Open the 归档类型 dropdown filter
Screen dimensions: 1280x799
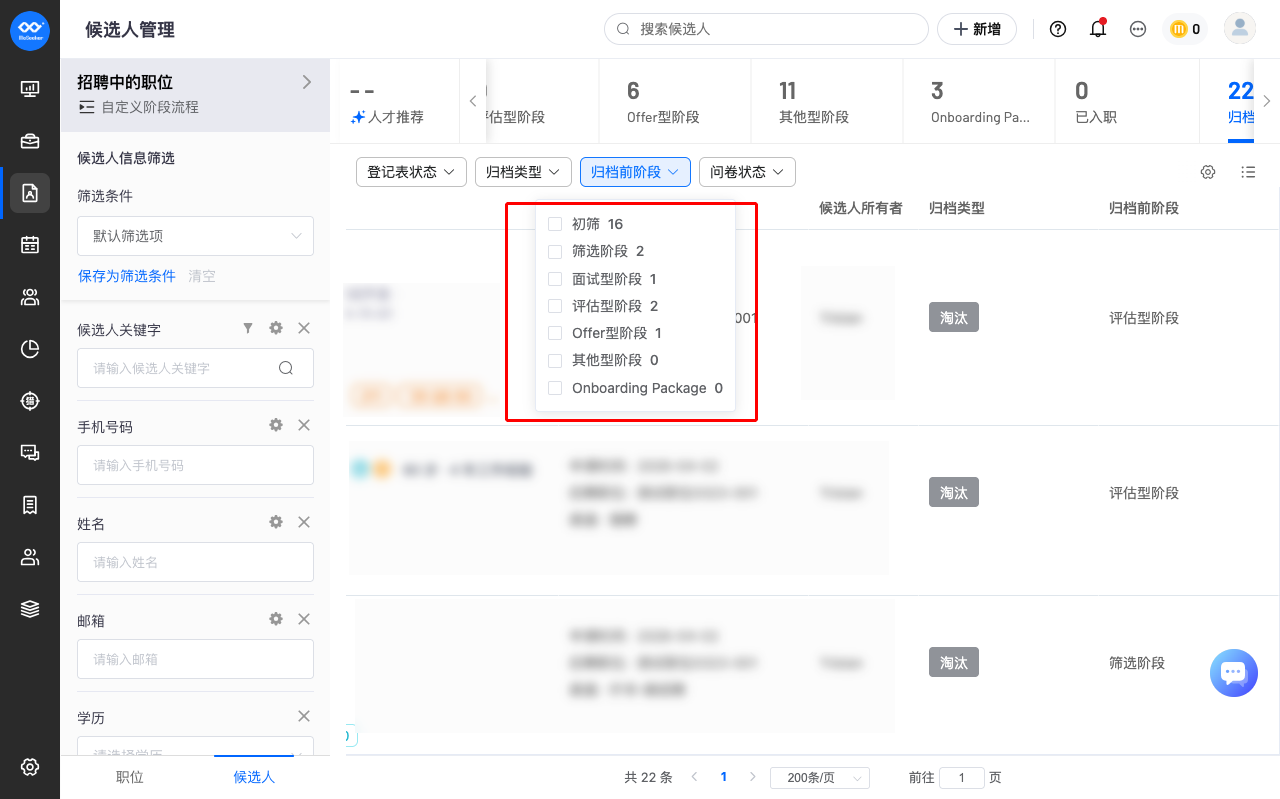(x=523, y=172)
